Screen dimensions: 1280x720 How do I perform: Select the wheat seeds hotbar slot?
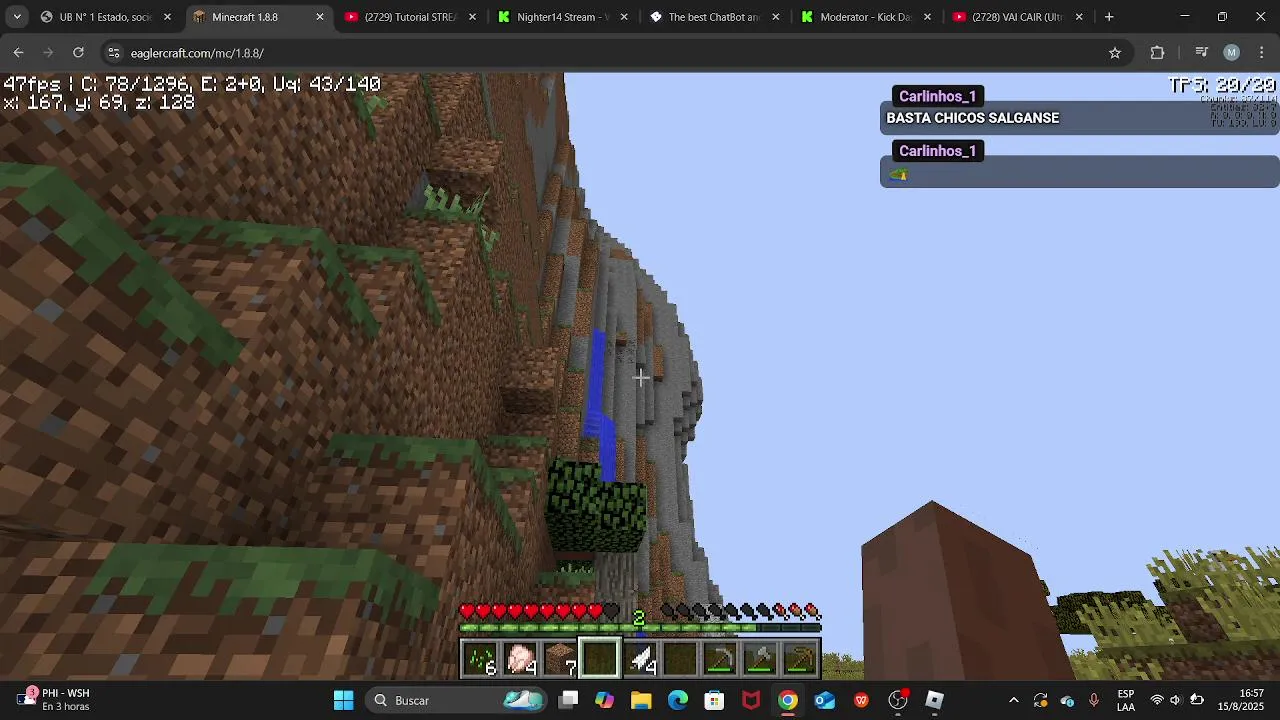tap(480, 659)
